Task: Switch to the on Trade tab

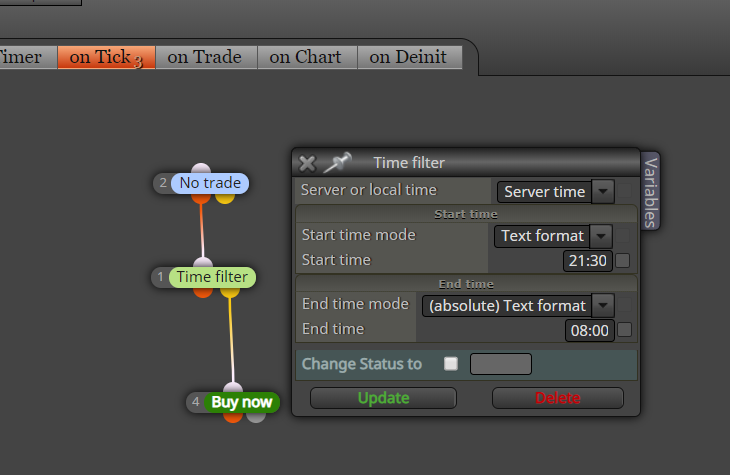Action: click(x=206, y=57)
